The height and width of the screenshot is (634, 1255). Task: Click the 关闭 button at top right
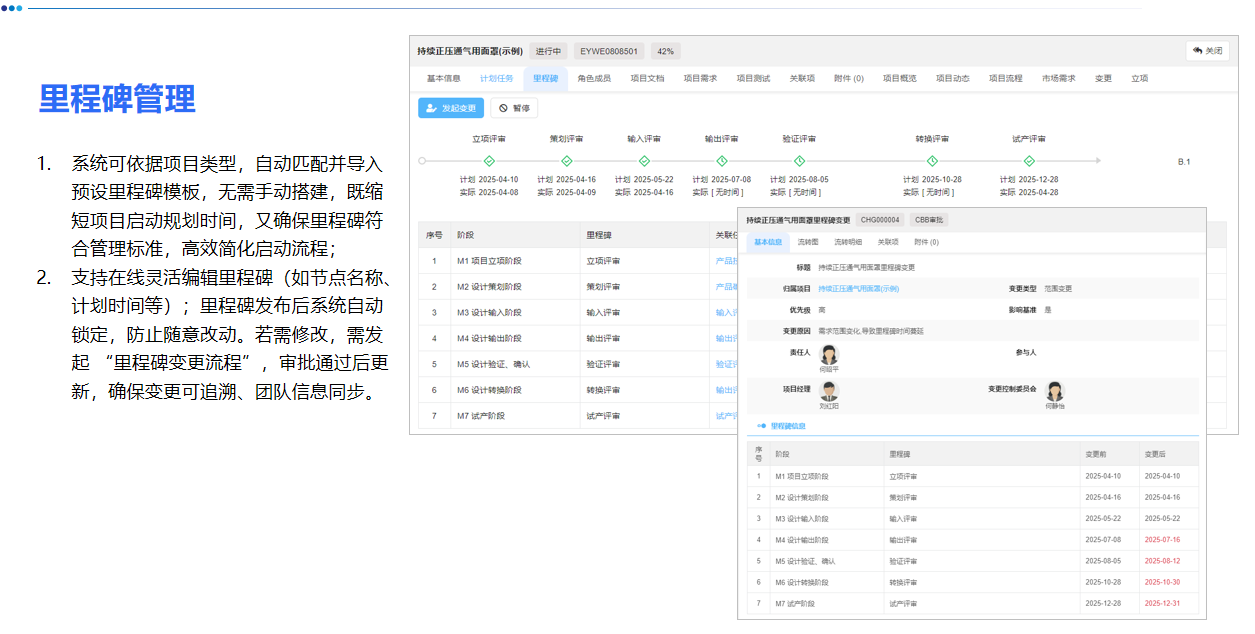[1207, 51]
